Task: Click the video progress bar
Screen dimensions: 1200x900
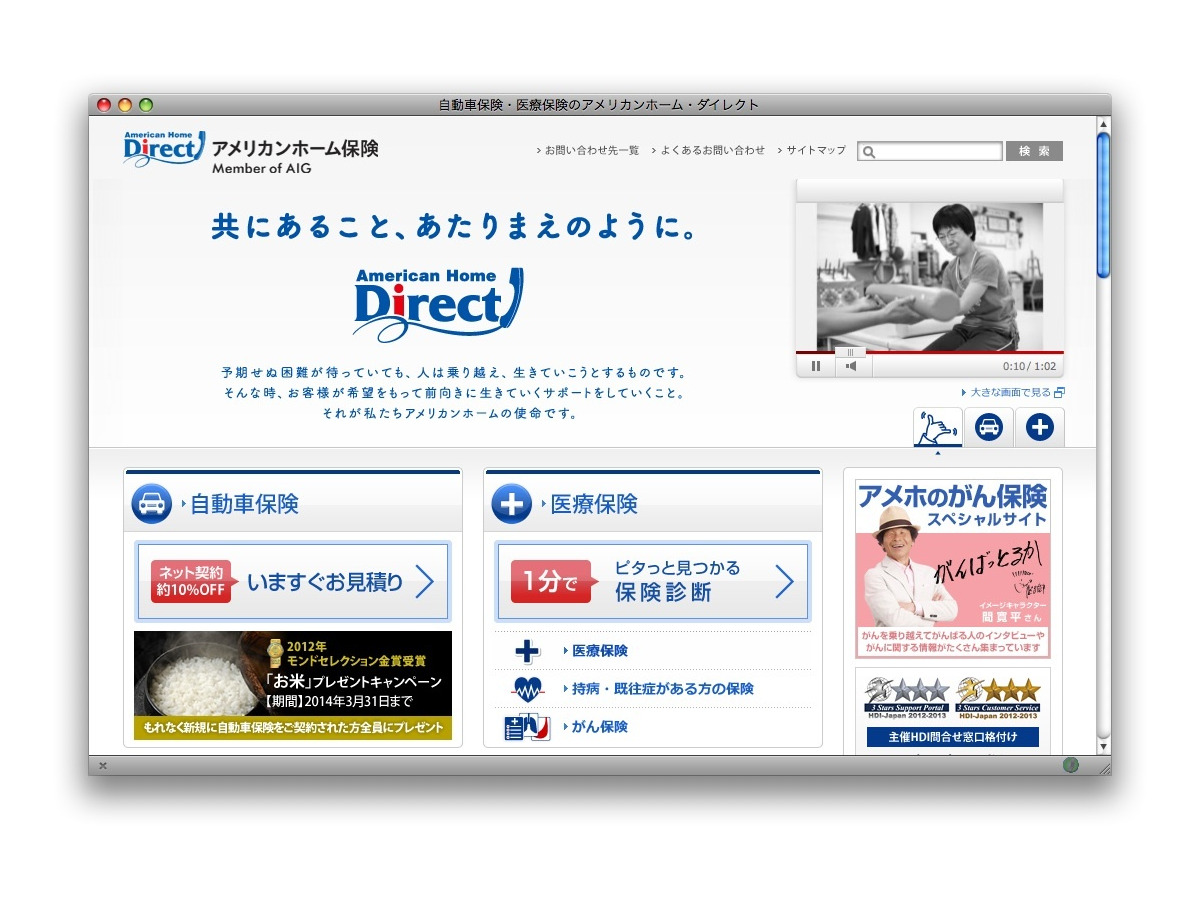Action: coord(930,352)
